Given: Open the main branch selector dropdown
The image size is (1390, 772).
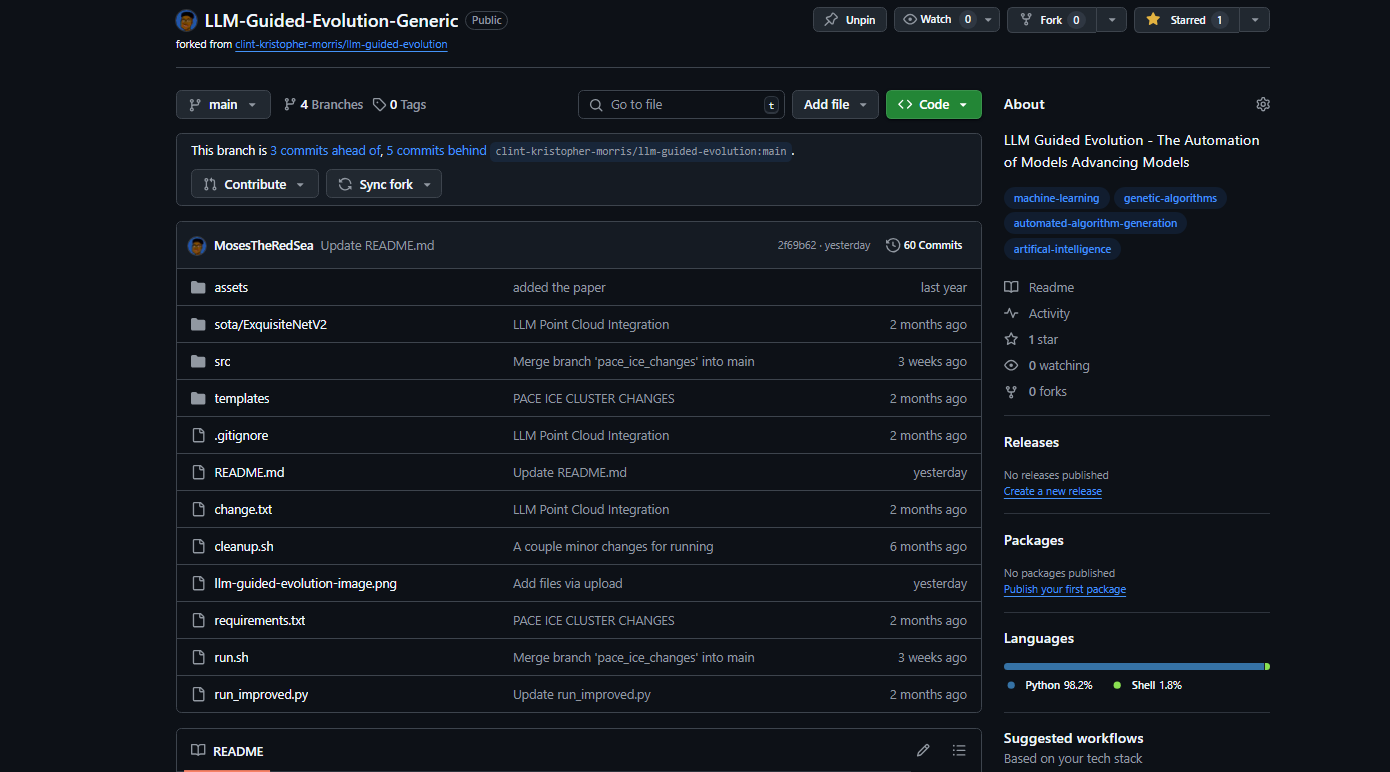Looking at the screenshot, I should (223, 104).
